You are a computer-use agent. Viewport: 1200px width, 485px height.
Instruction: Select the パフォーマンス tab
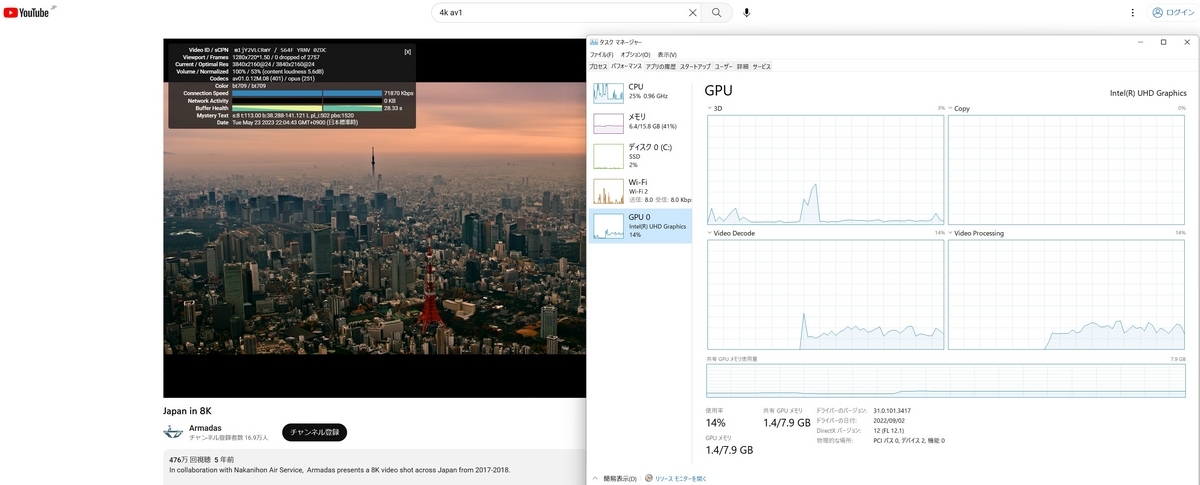click(627, 66)
